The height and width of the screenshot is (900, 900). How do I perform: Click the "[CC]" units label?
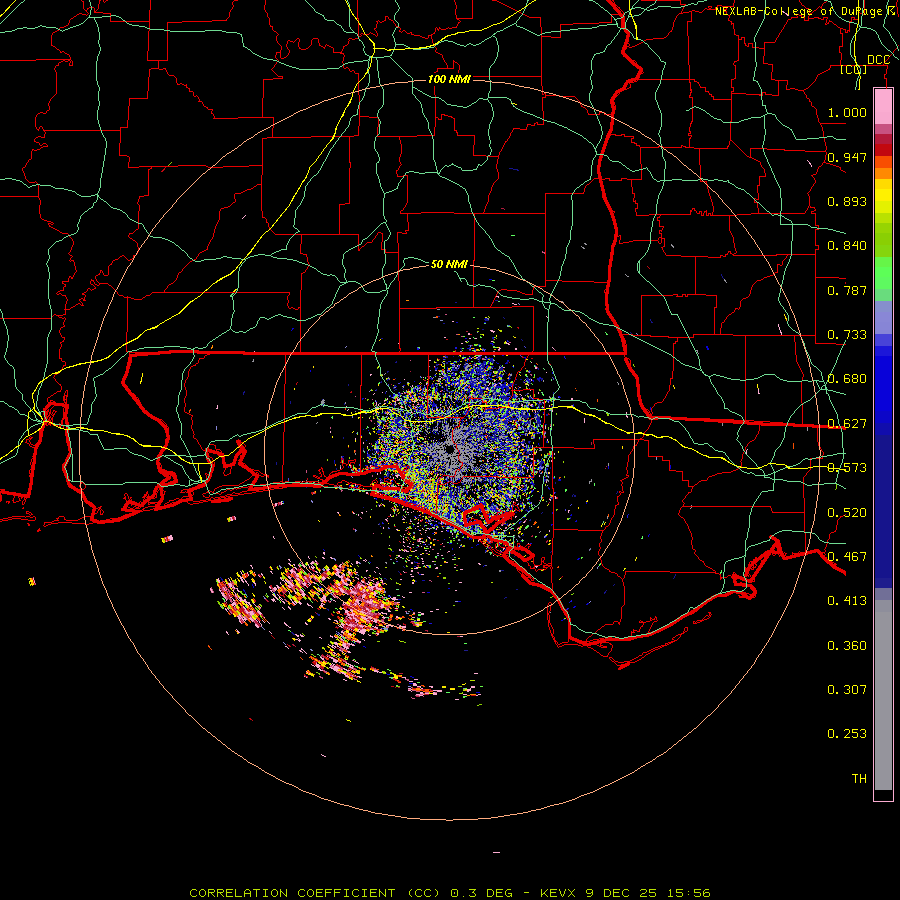[x=854, y=69]
